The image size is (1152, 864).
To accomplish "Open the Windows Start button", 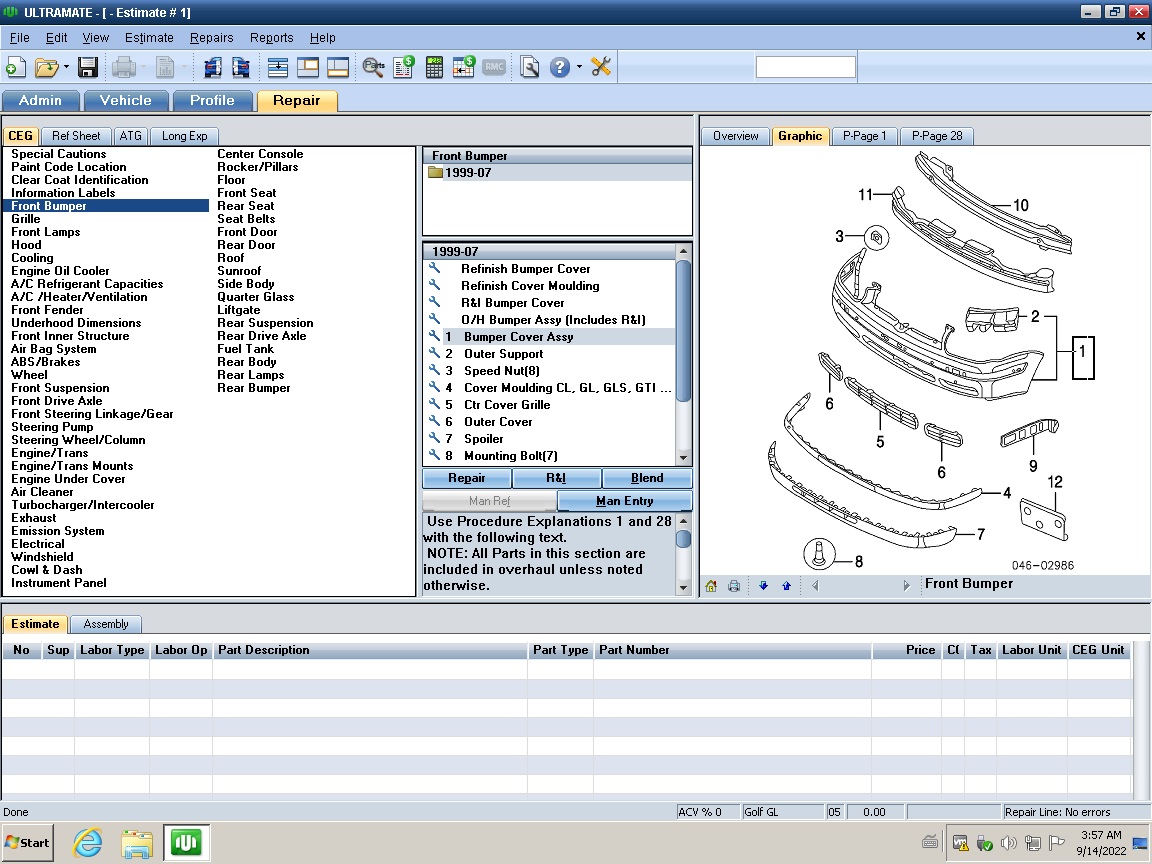I will (x=27, y=843).
